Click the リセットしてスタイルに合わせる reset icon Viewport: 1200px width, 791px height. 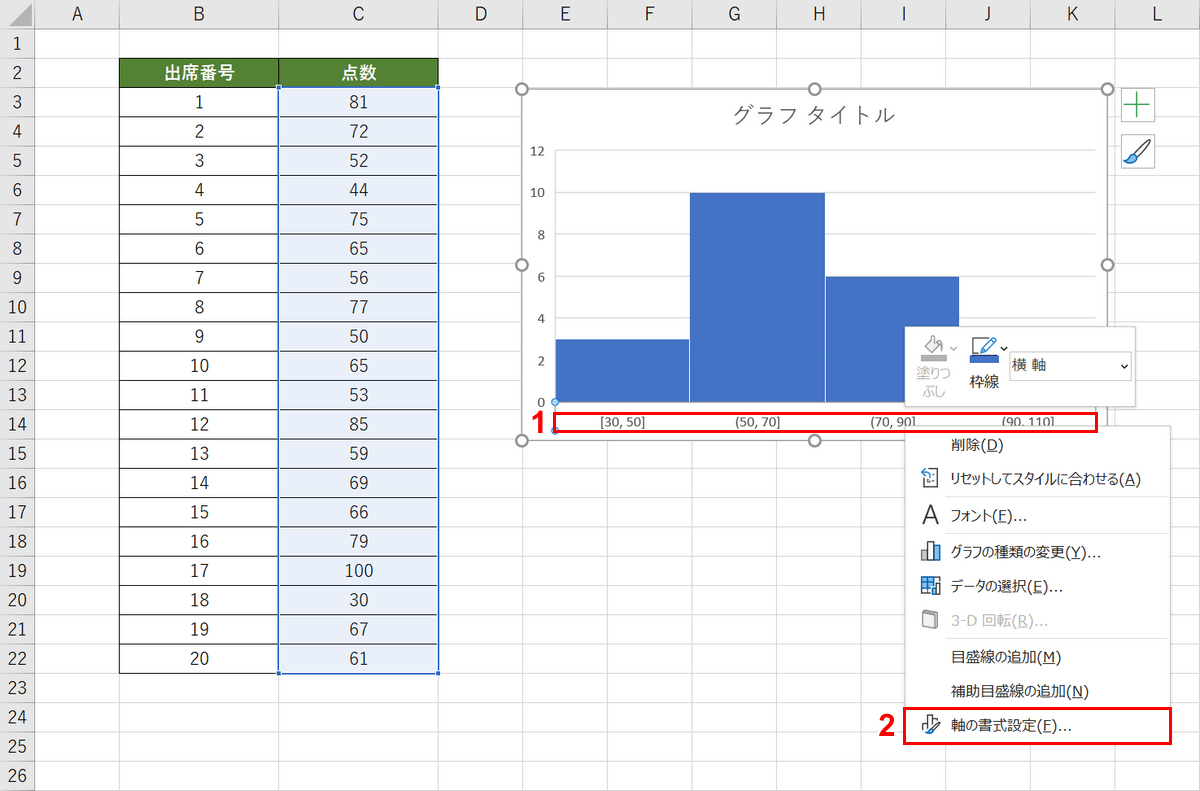click(x=930, y=479)
